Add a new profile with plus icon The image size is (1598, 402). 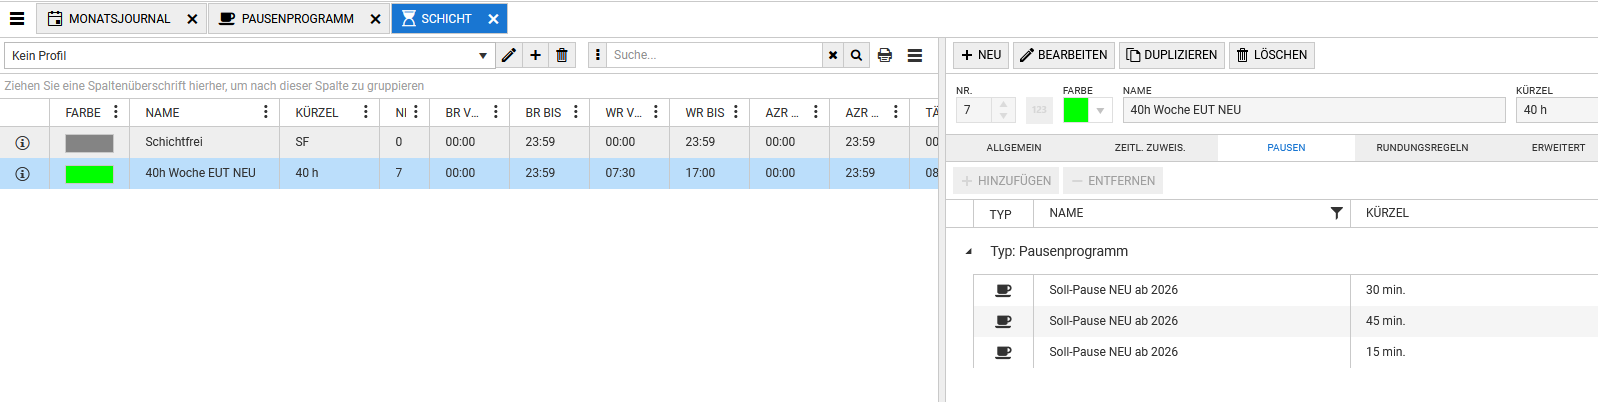[536, 55]
